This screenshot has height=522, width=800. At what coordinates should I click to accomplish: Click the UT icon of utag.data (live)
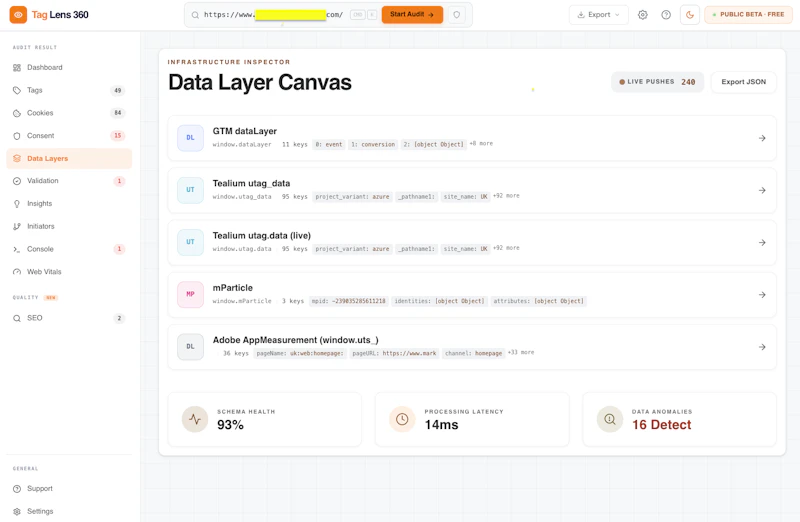(x=190, y=242)
